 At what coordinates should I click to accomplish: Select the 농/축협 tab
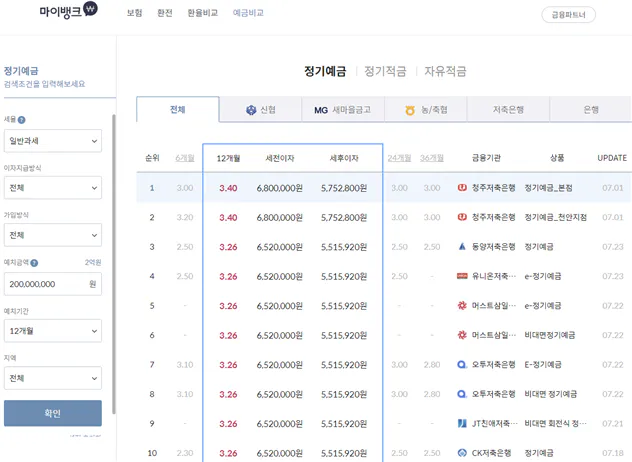426,110
